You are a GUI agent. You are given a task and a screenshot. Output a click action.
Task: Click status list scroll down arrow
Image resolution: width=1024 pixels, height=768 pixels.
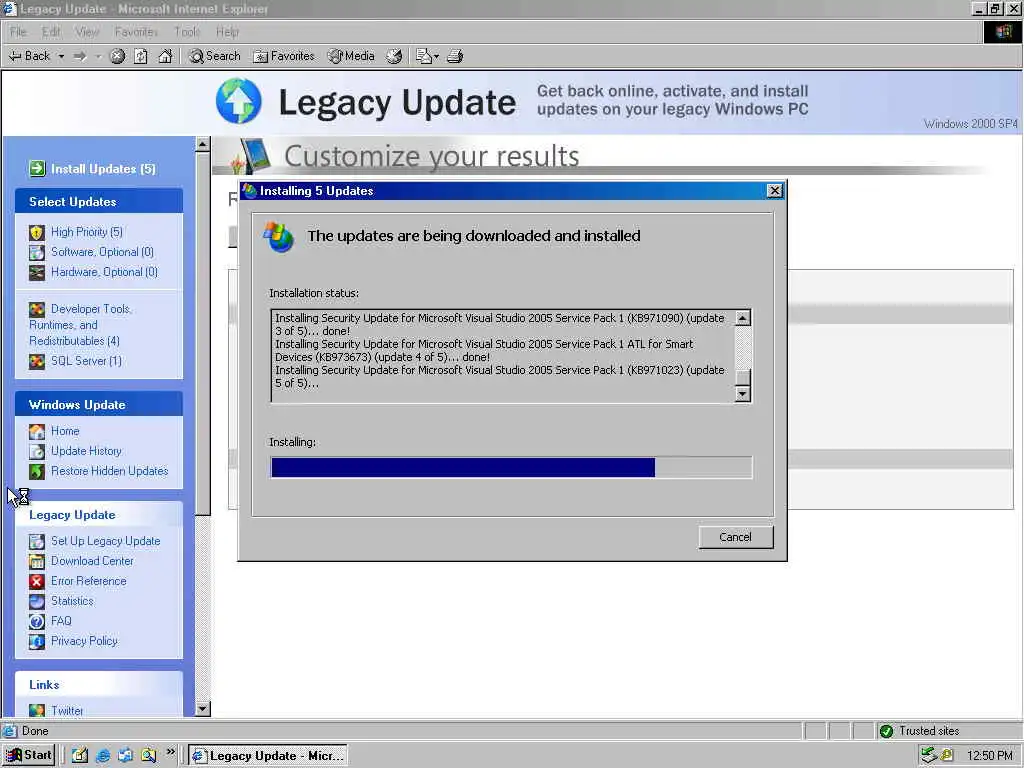pos(743,394)
